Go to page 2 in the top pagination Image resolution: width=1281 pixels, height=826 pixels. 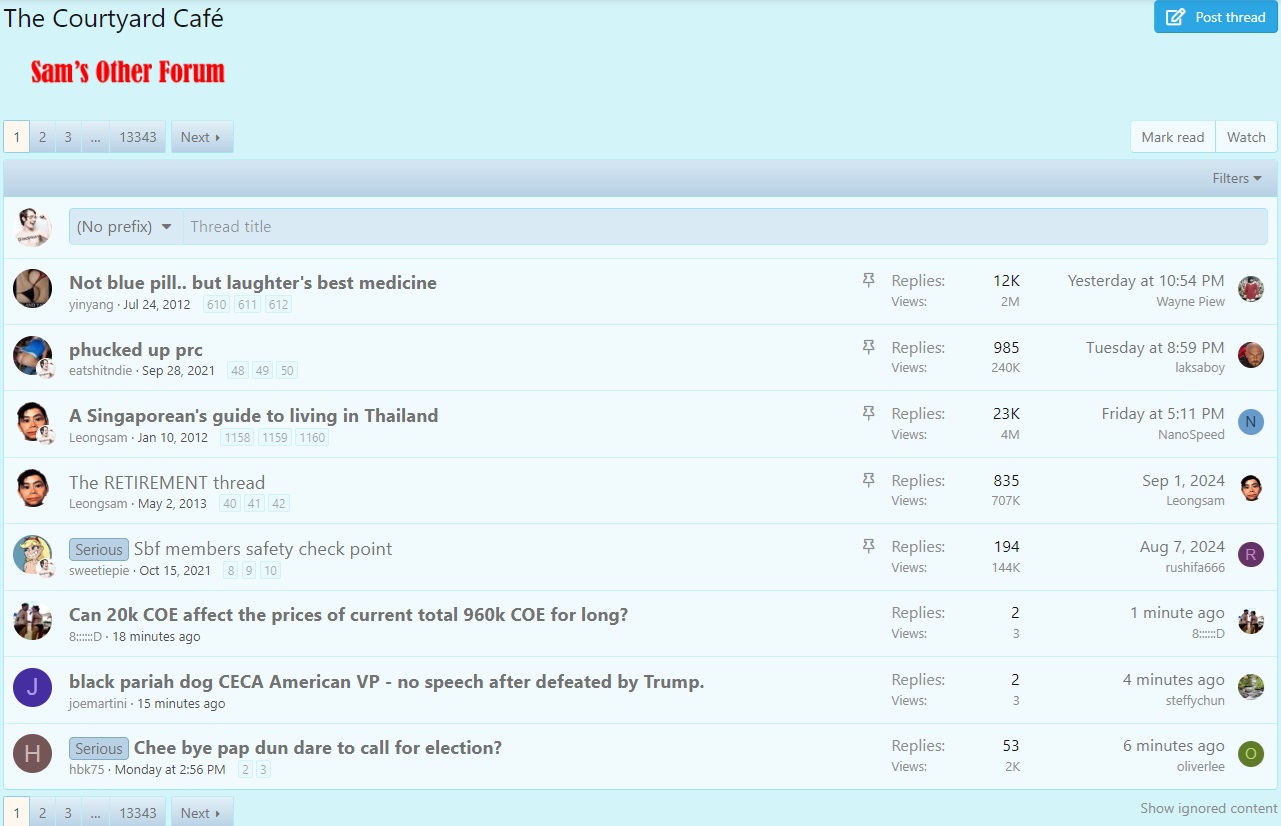(42, 137)
